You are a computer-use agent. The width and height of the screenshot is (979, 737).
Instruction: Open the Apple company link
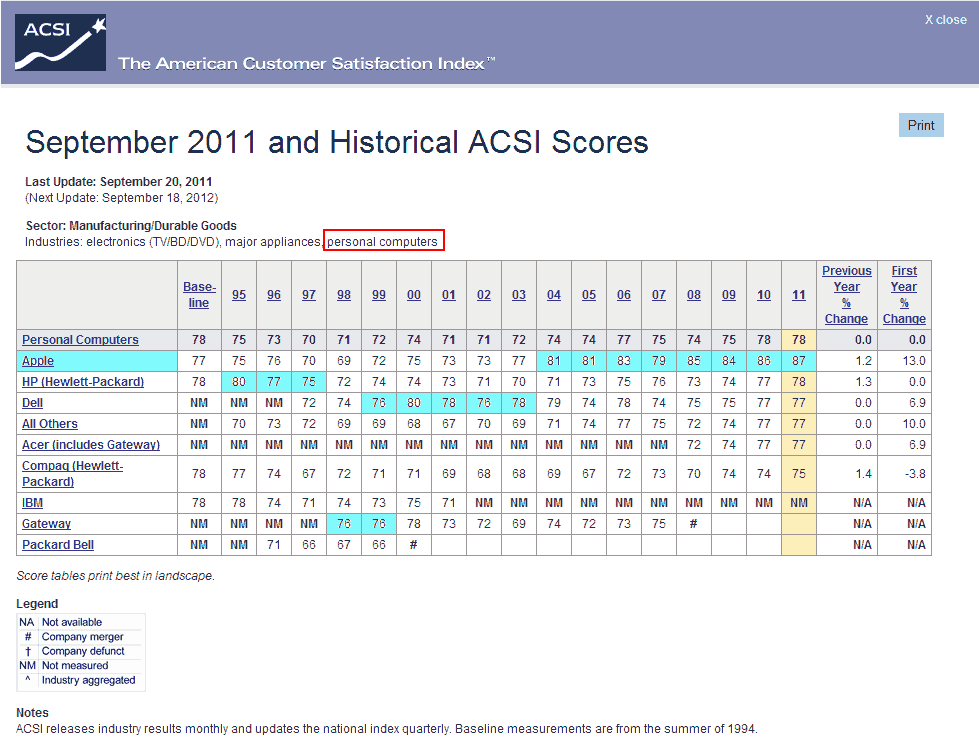click(37, 361)
